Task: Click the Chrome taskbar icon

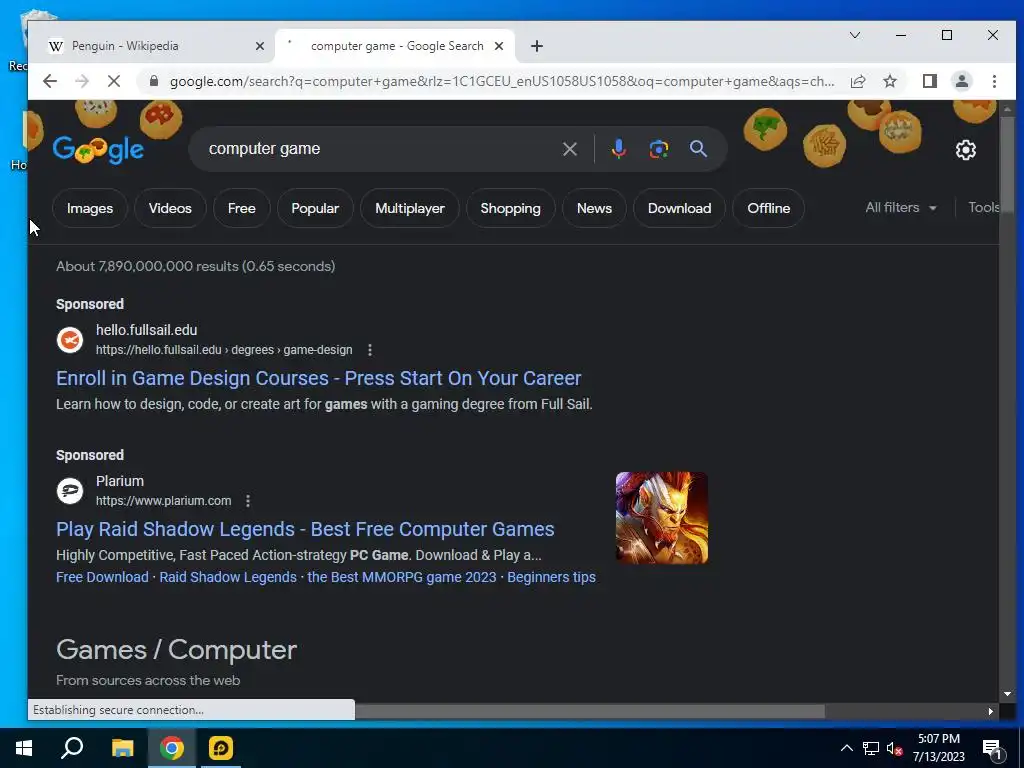Action: point(172,748)
